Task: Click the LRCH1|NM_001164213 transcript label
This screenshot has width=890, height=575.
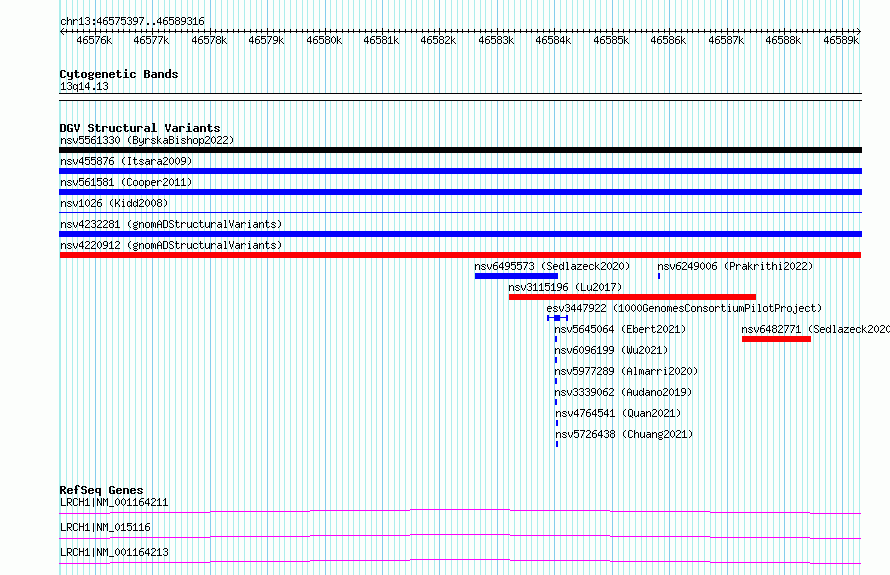Action: point(114,552)
